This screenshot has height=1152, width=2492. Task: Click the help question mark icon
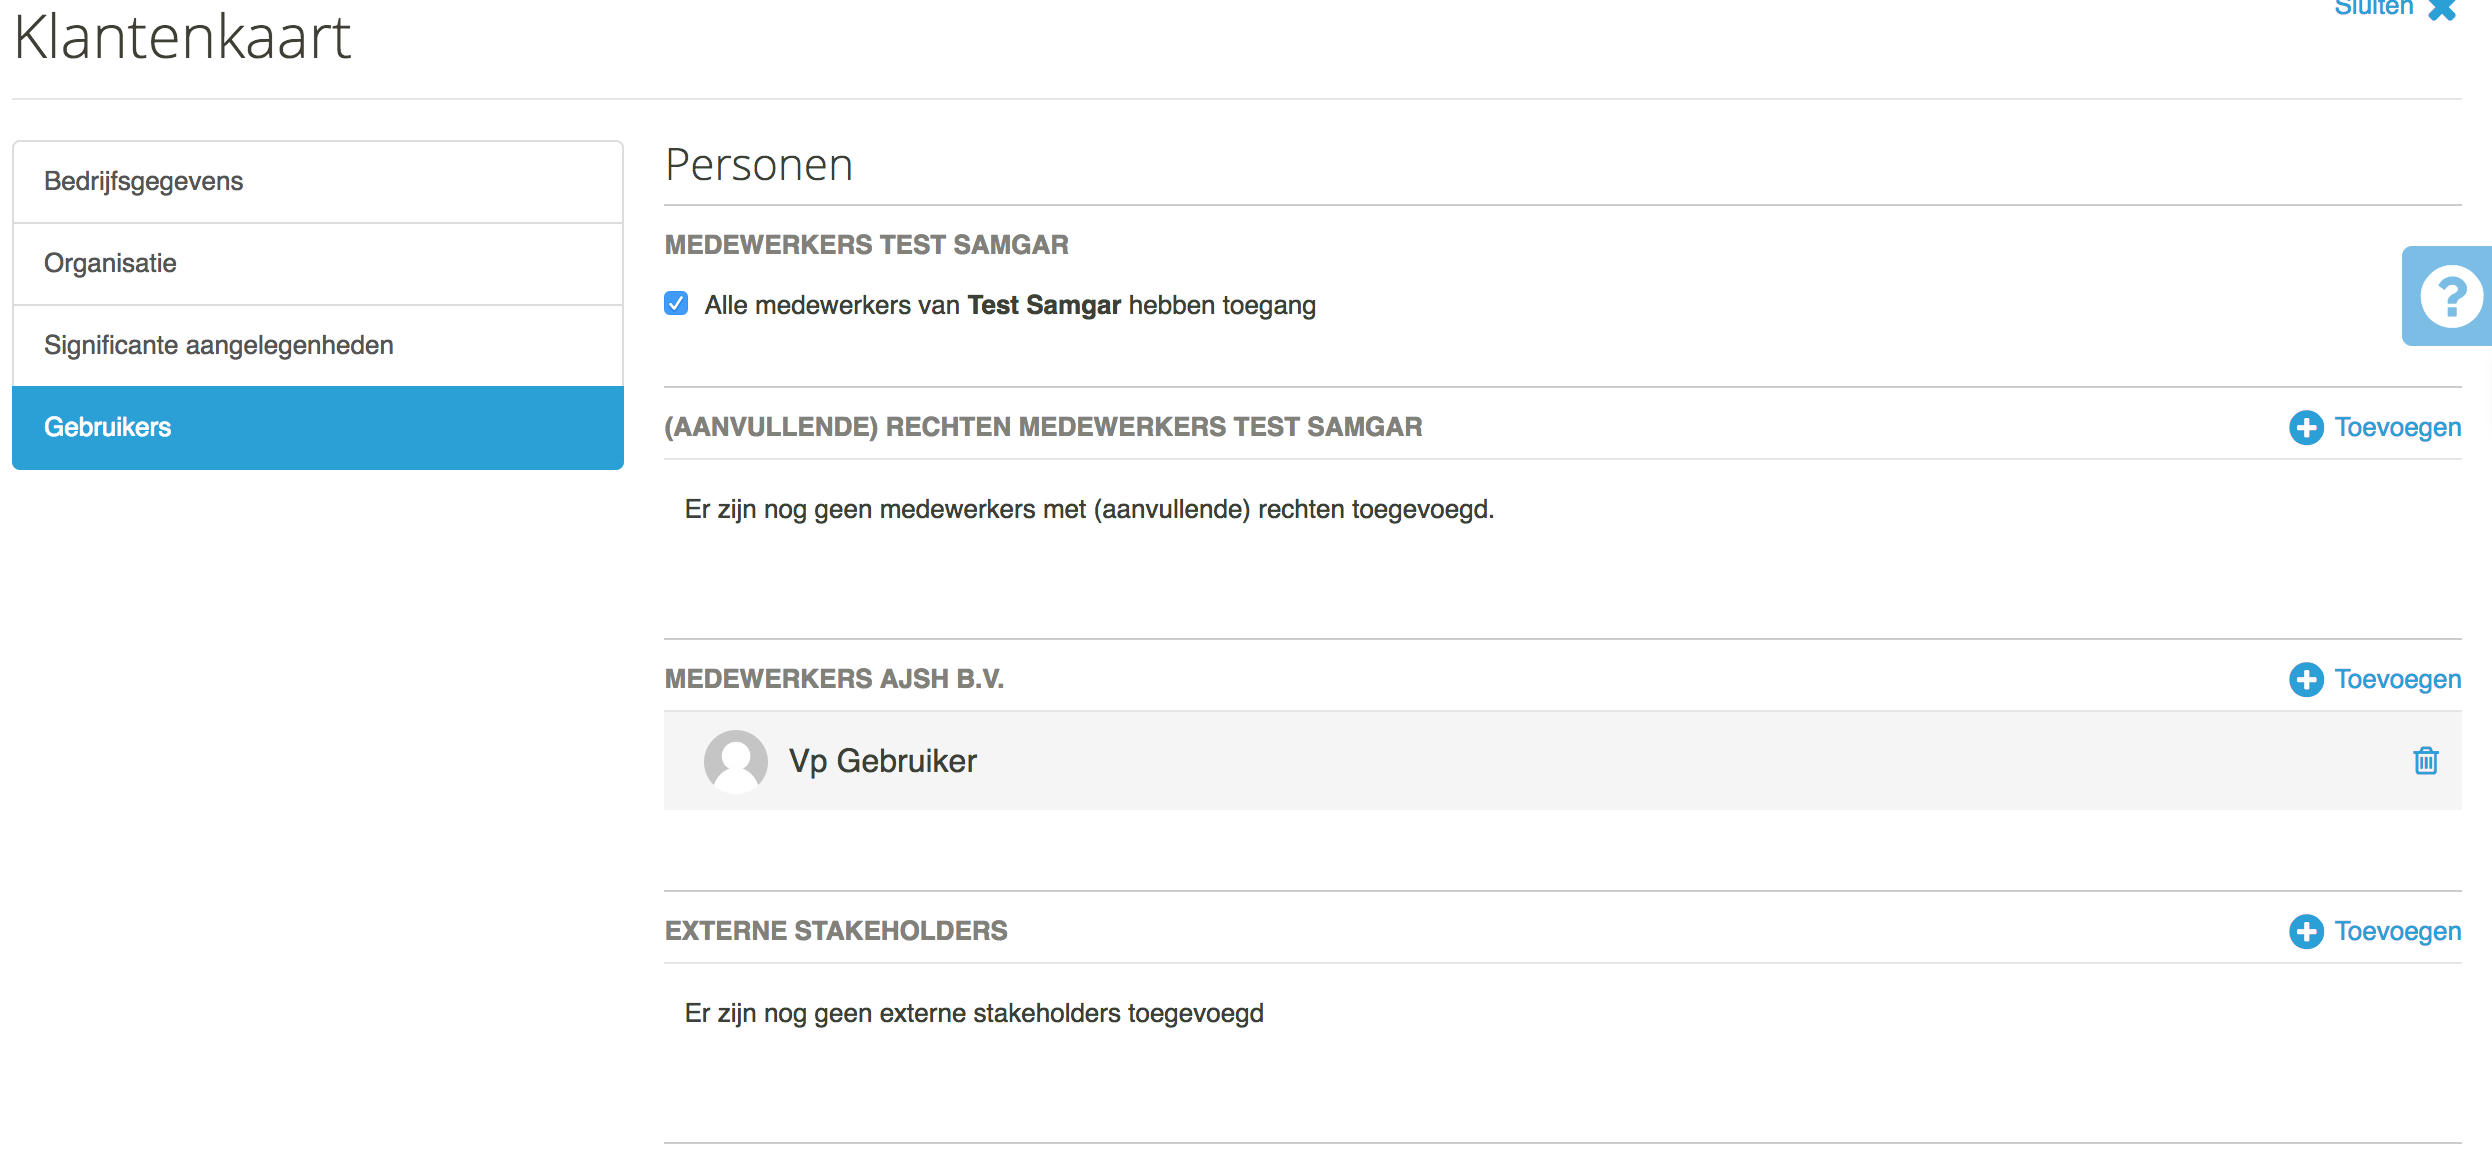[x=2450, y=296]
